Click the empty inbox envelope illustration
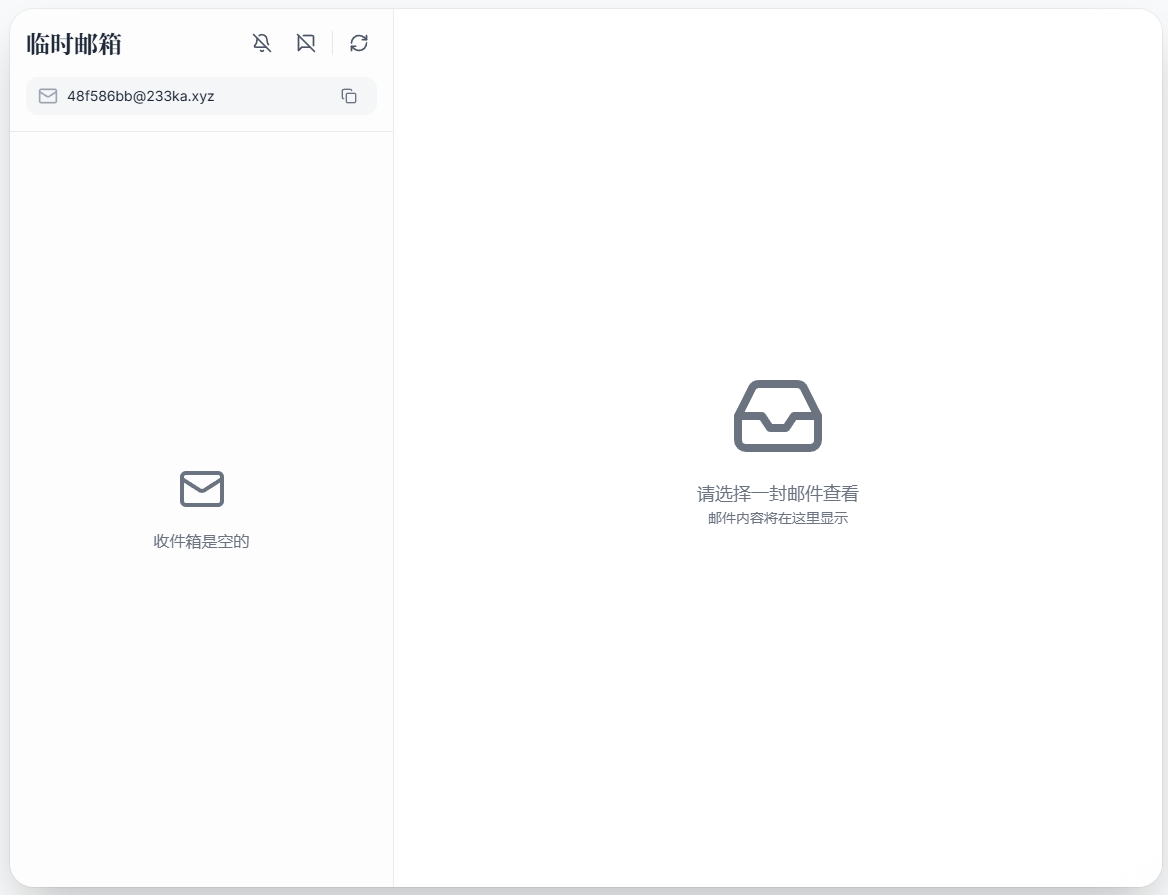The image size is (1168, 895). click(201, 489)
